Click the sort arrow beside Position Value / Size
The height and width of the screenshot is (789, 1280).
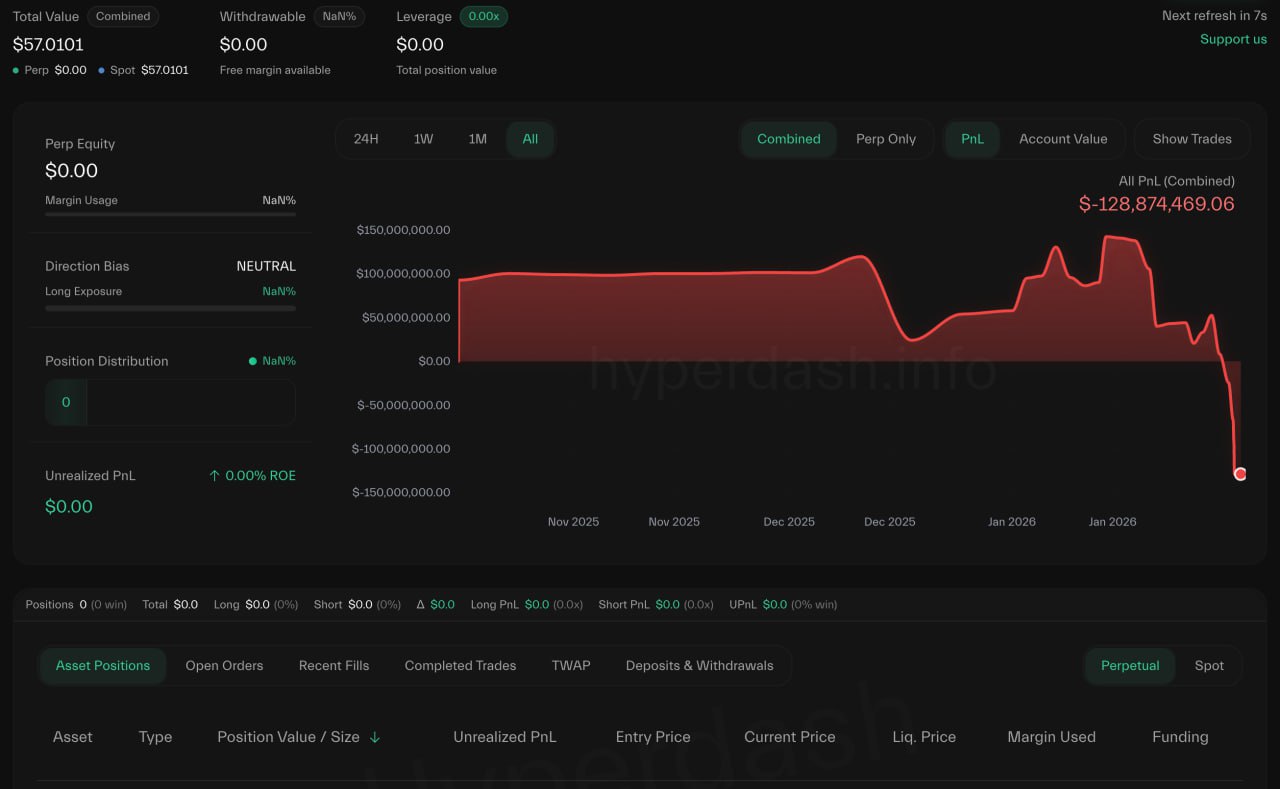(x=375, y=737)
